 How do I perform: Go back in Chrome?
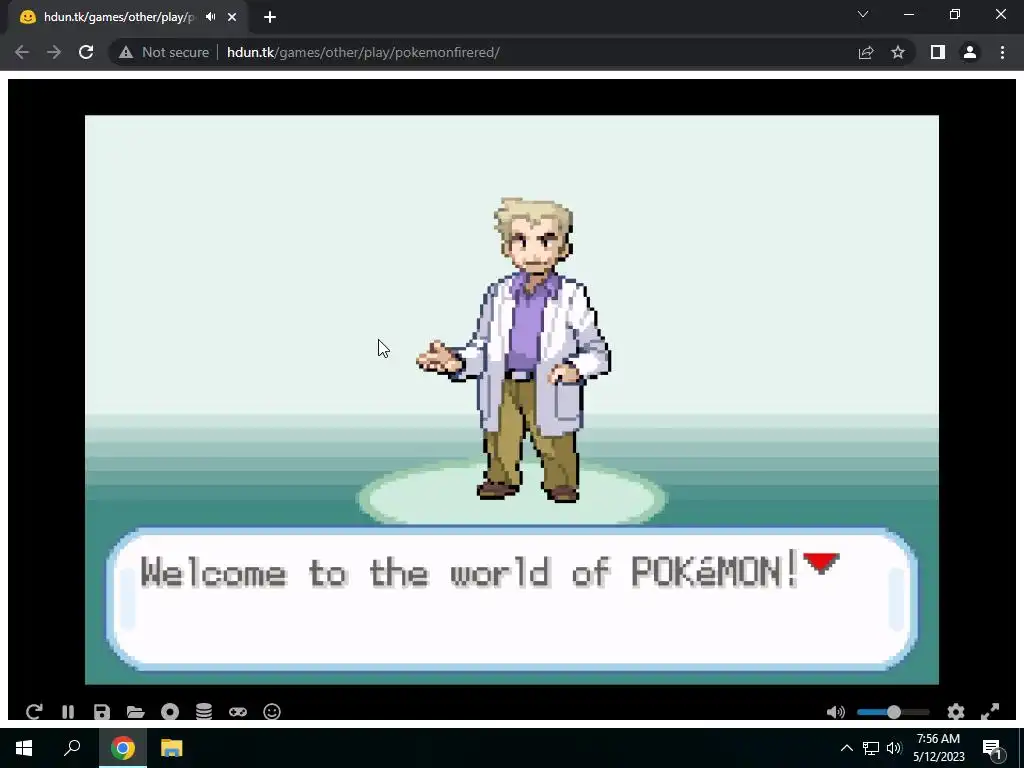(22, 52)
